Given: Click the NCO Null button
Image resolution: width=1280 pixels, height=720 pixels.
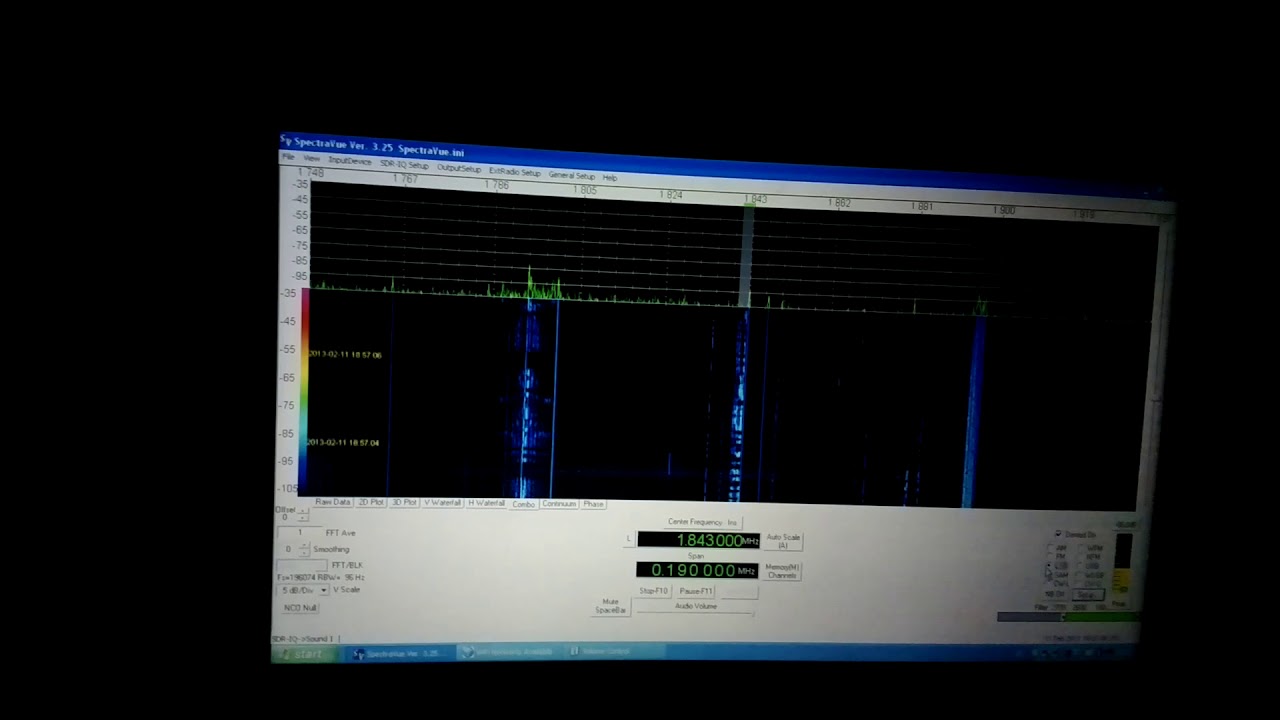Looking at the screenshot, I should (299, 607).
